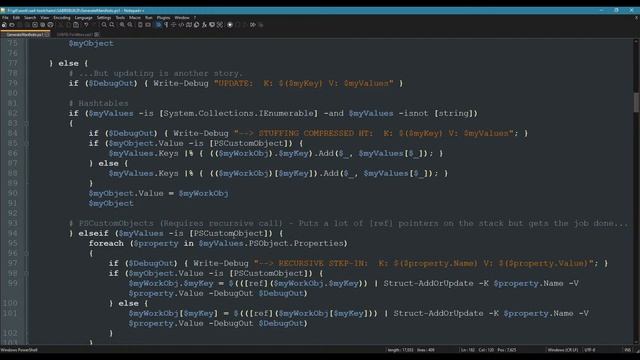Click the 'foreach ($property in' code line
The height and width of the screenshot is (360, 640).
pyautogui.click(x=218, y=243)
